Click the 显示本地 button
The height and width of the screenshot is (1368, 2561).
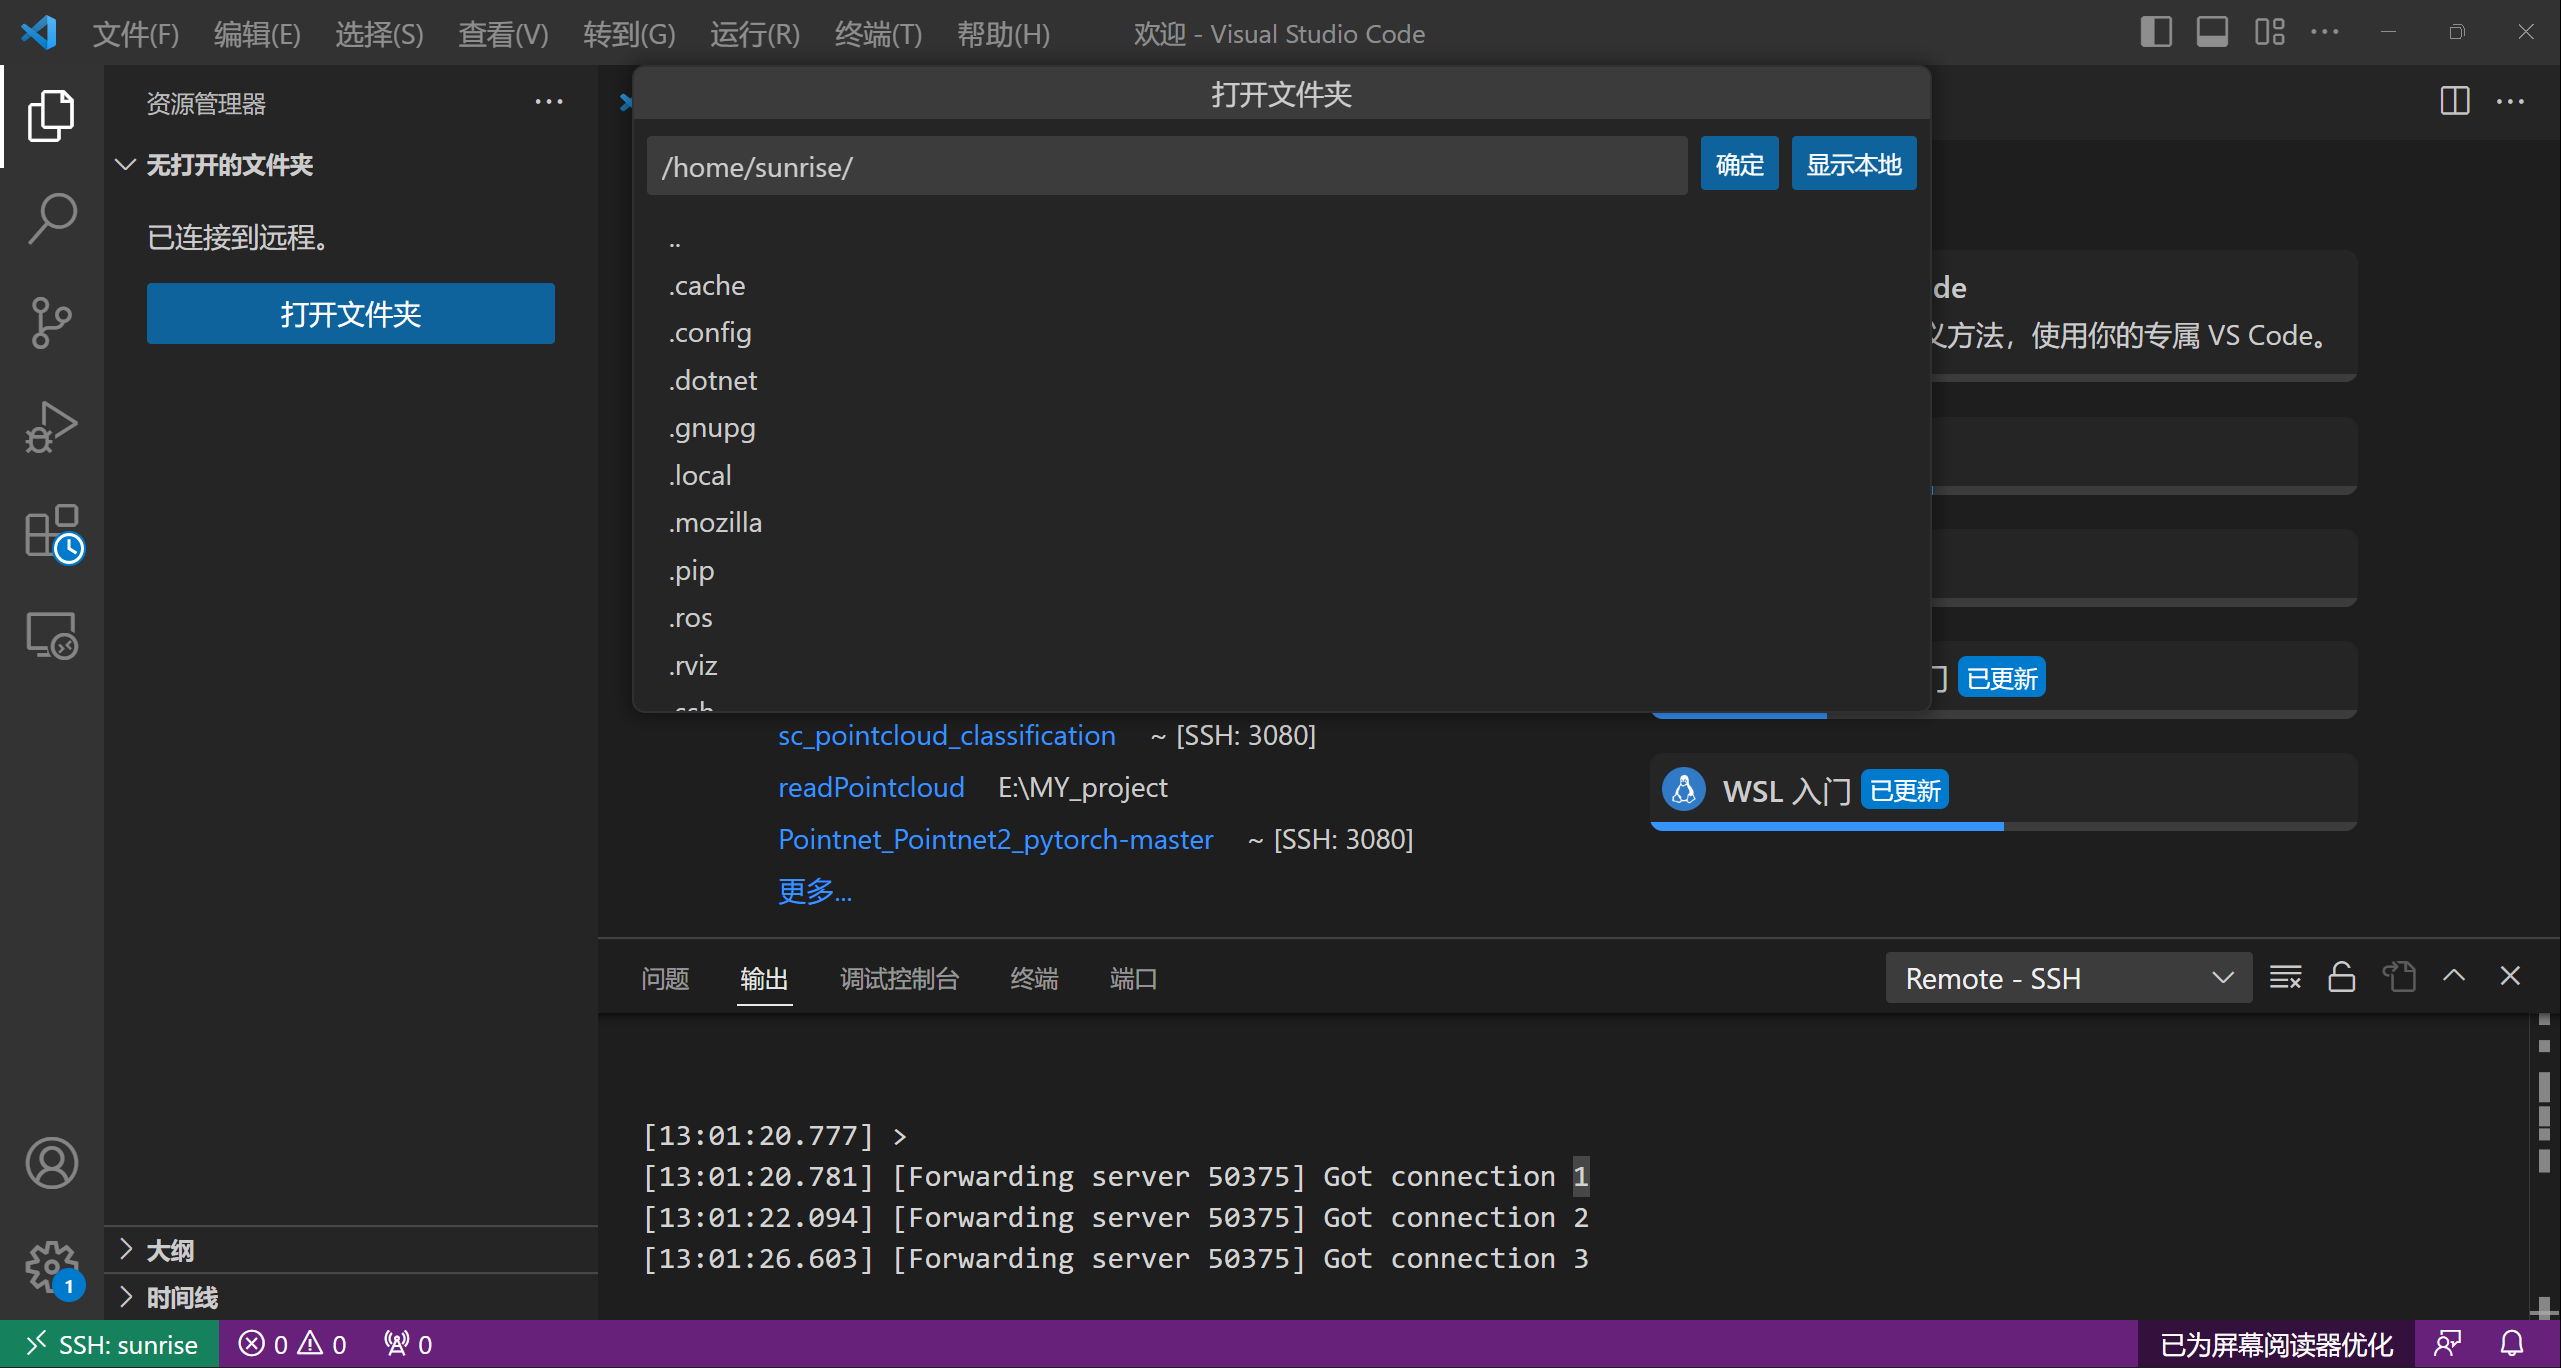point(1853,164)
